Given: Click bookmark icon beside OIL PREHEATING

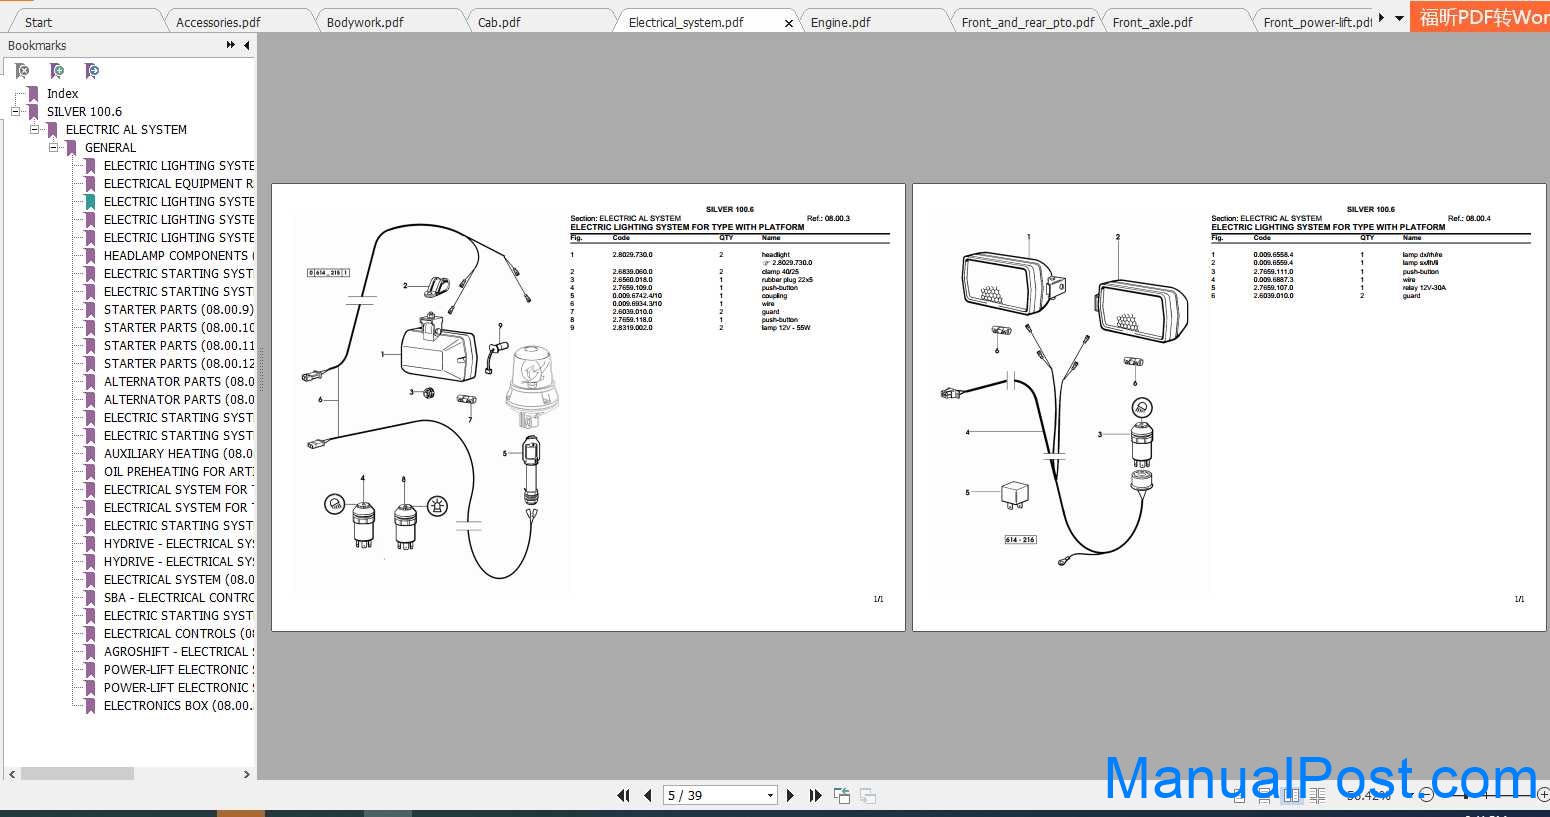Looking at the screenshot, I should tap(90, 472).
